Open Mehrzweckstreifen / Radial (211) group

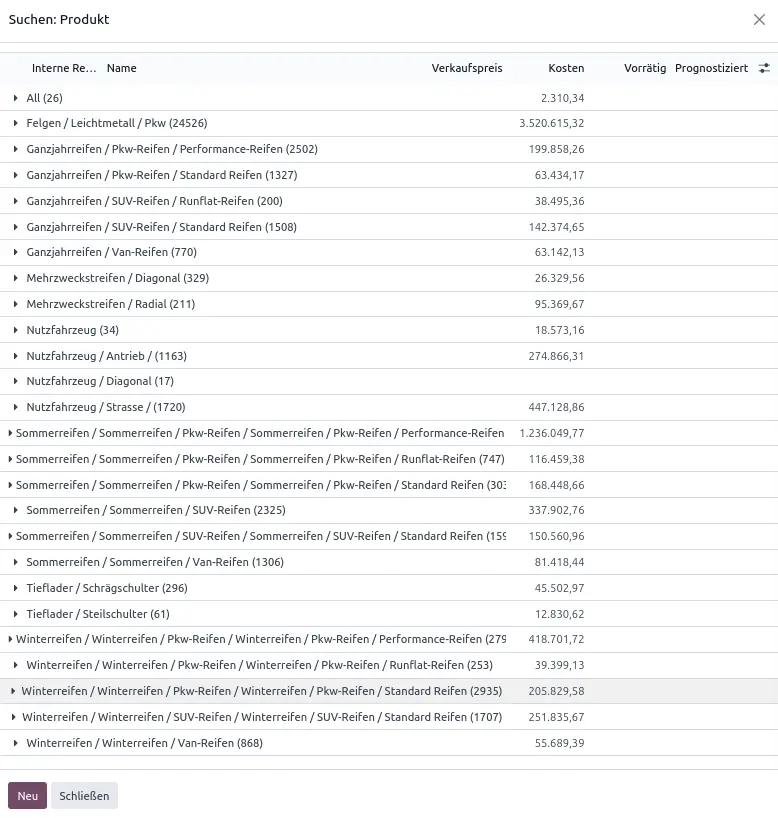(x=110, y=304)
